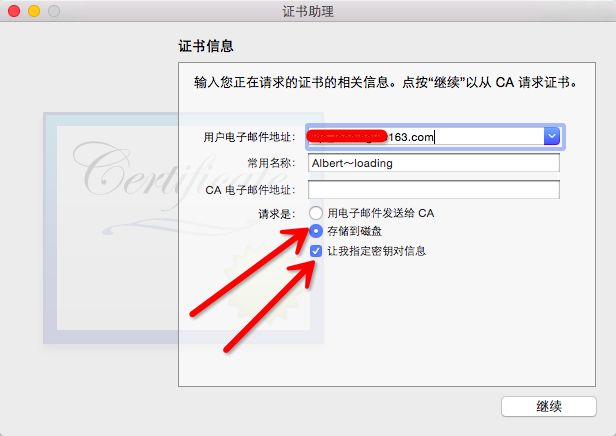Image resolution: width=616 pixels, height=436 pixels.
Task: Click the red close window button
Action: 14,11
